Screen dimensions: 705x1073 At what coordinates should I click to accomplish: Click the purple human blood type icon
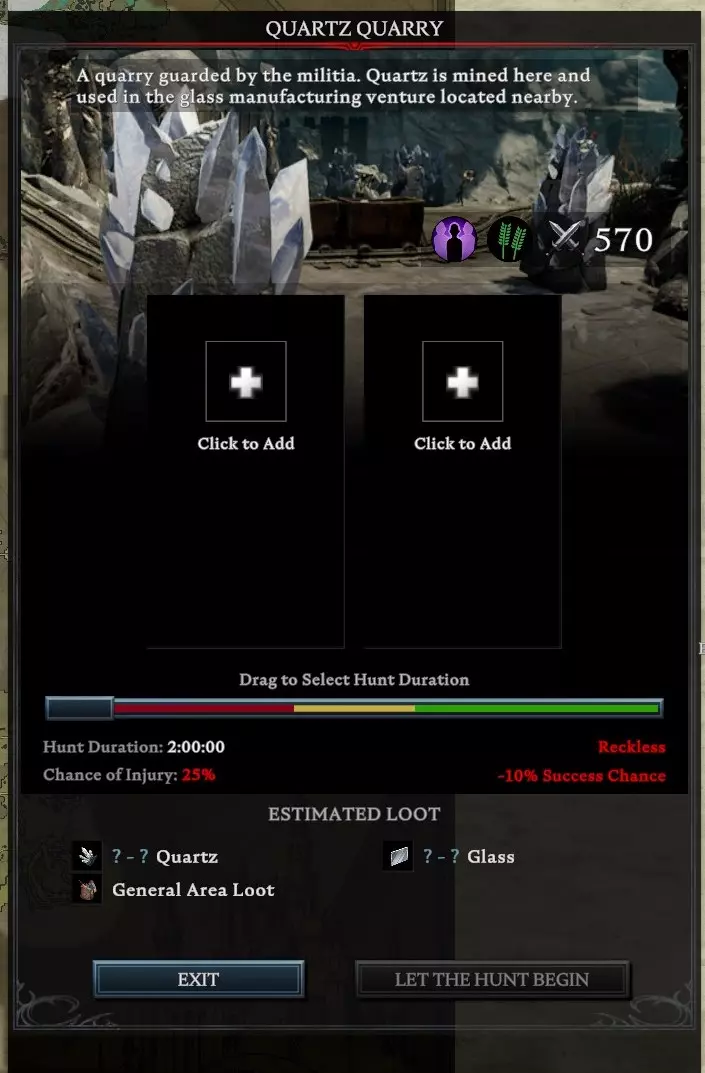454,239
